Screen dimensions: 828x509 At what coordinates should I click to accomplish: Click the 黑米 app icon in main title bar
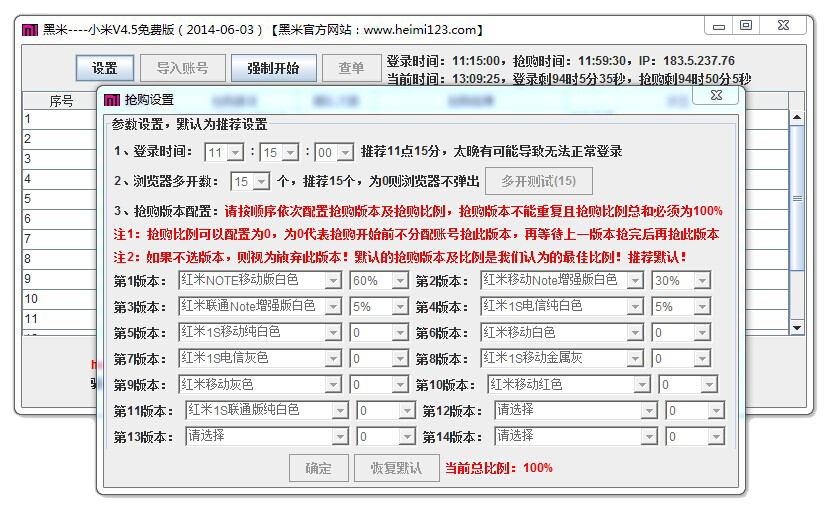pyautogui.click(x=30, y=30)
